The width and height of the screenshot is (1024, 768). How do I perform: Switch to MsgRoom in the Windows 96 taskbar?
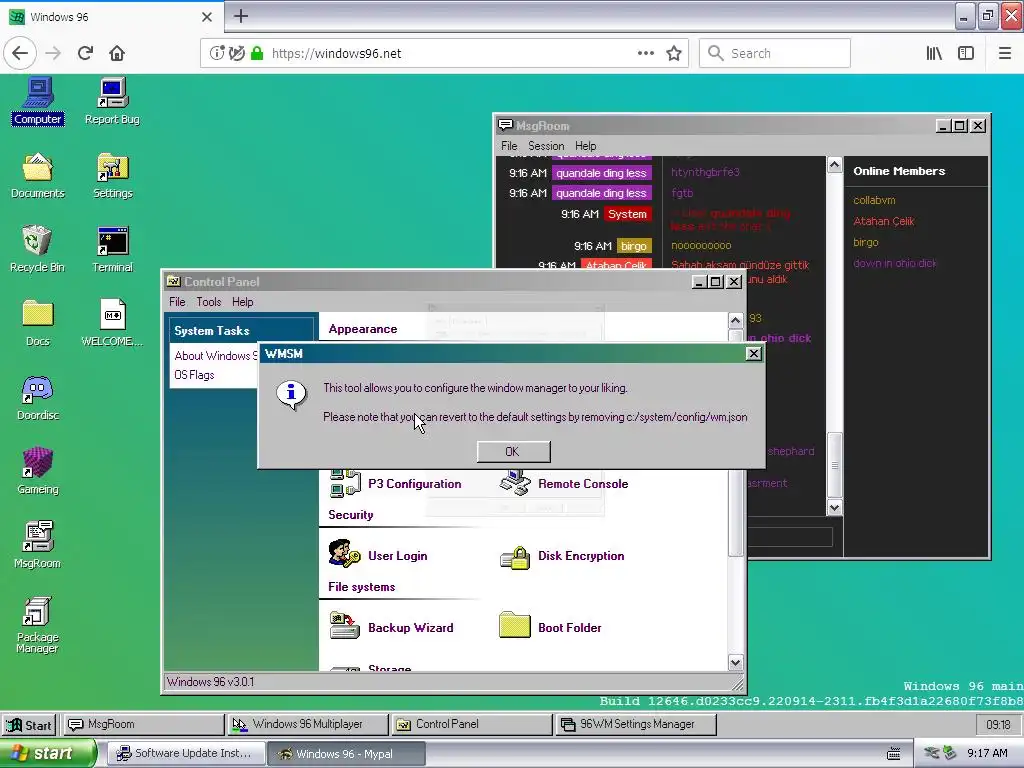pyautogui.click(x=144, y=724)
